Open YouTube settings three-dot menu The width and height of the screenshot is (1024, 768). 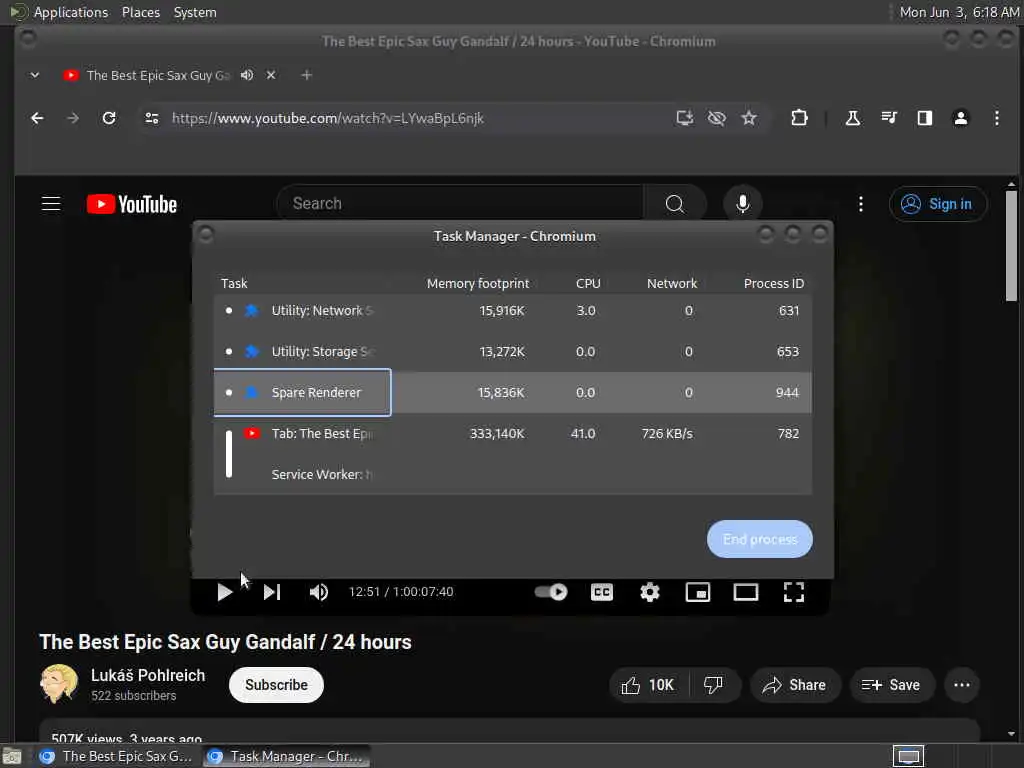coord(861,204)
